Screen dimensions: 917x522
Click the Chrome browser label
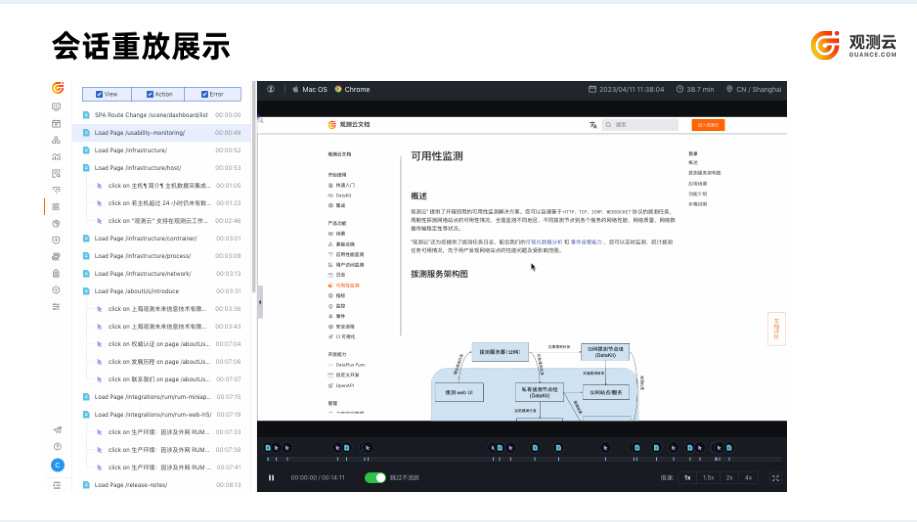click(x=357, y=89)
